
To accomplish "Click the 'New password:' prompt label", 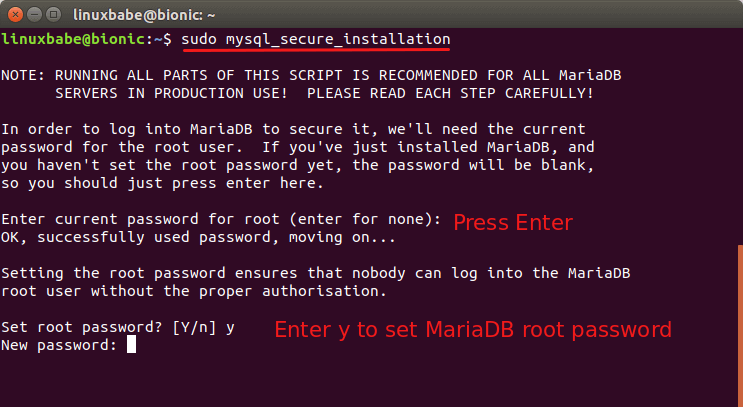I will pyautogui.click(x=60, y=345).
